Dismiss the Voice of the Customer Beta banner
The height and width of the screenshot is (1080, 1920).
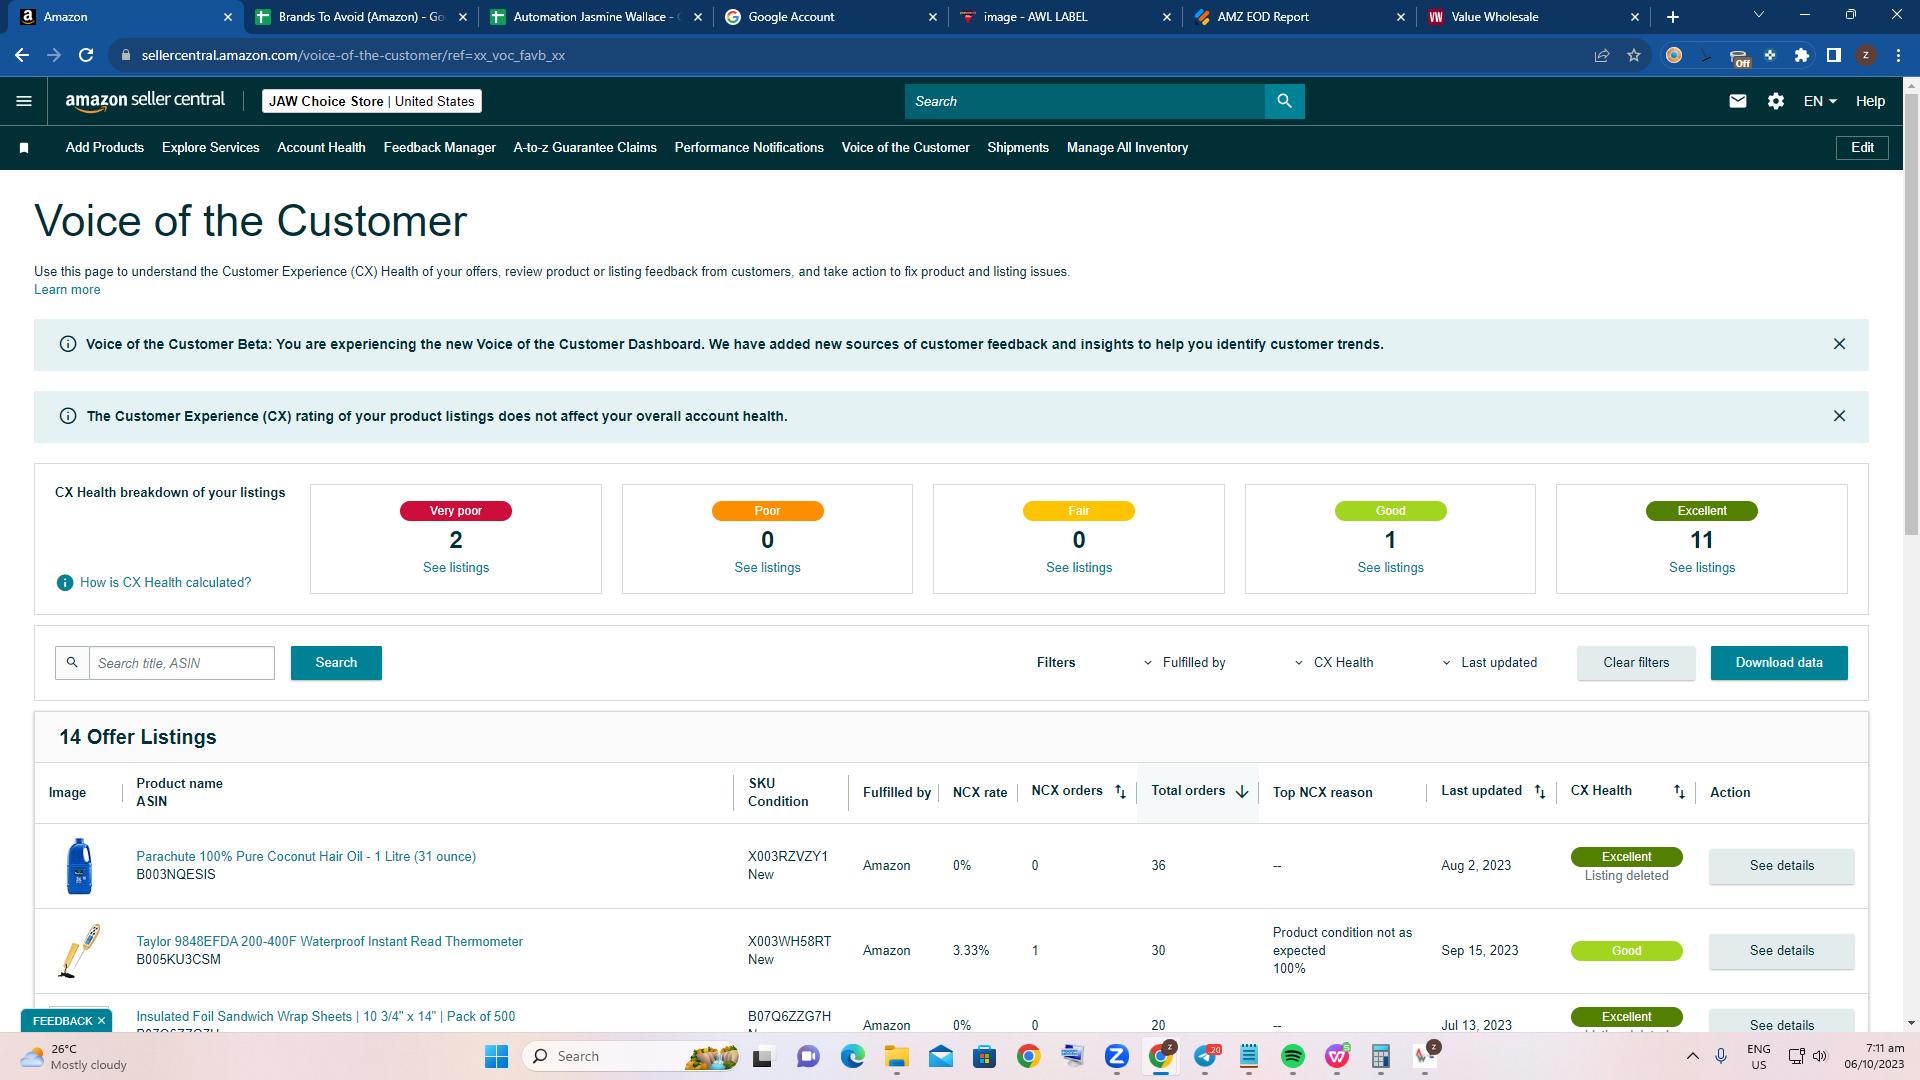(x=1839, y=344)
